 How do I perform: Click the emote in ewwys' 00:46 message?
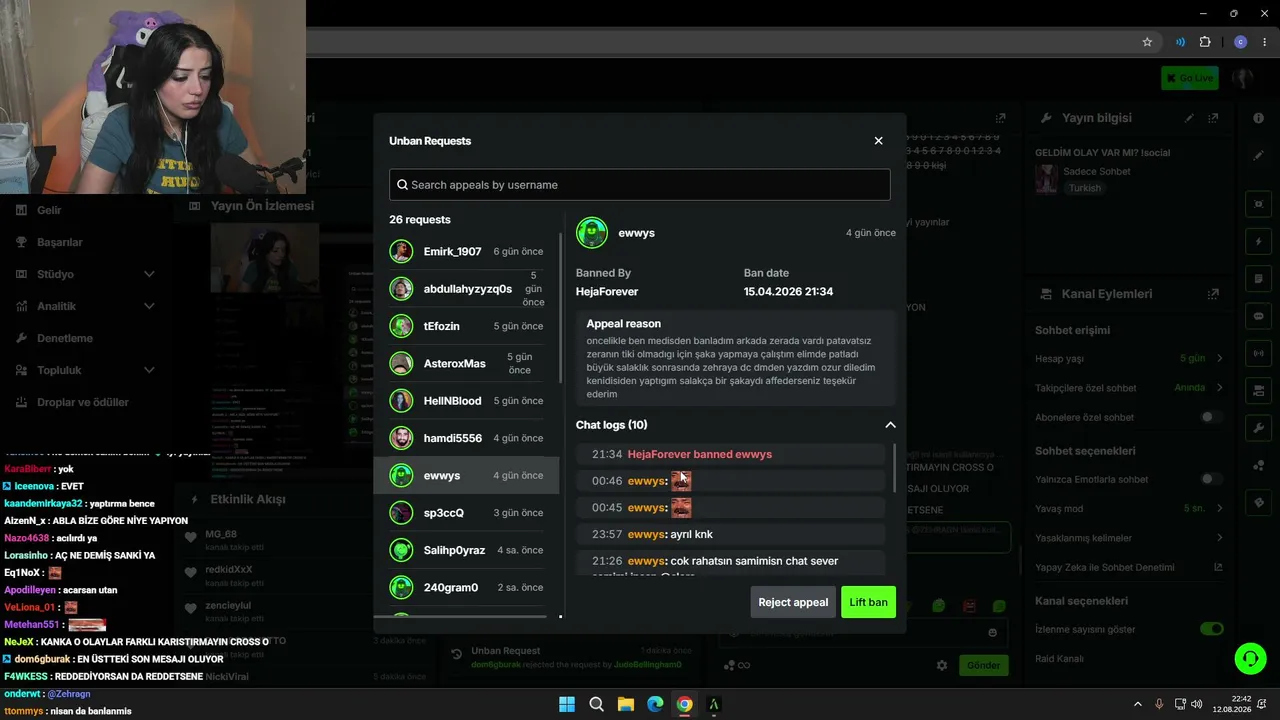681,481
